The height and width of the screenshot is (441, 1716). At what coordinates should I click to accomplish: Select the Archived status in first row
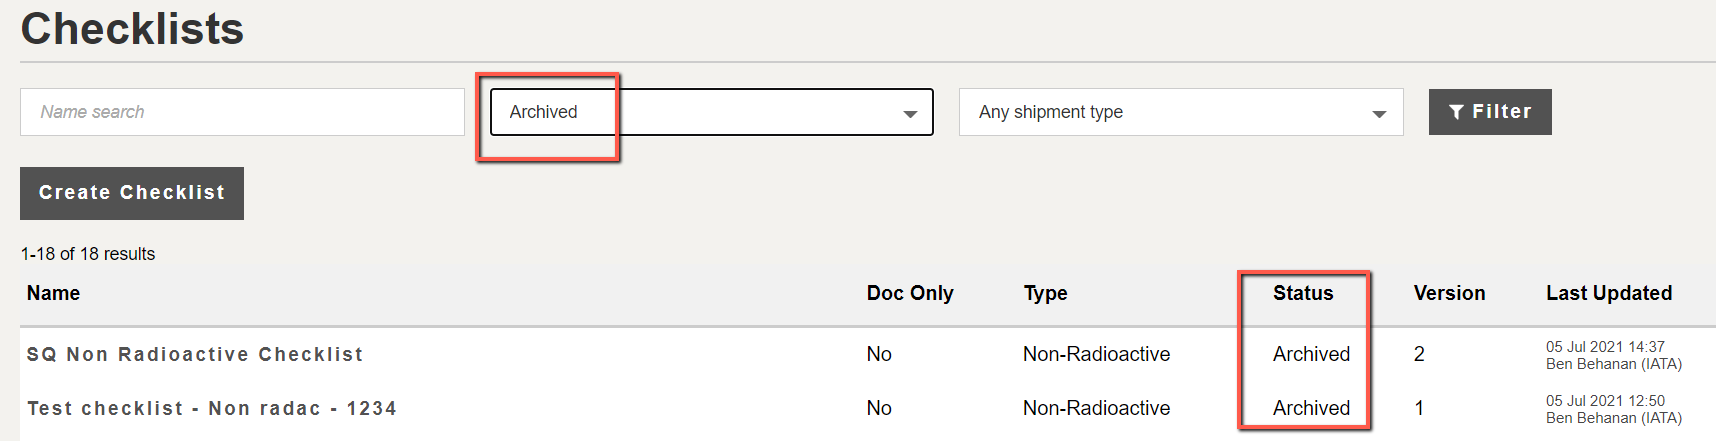point(1311,354)
